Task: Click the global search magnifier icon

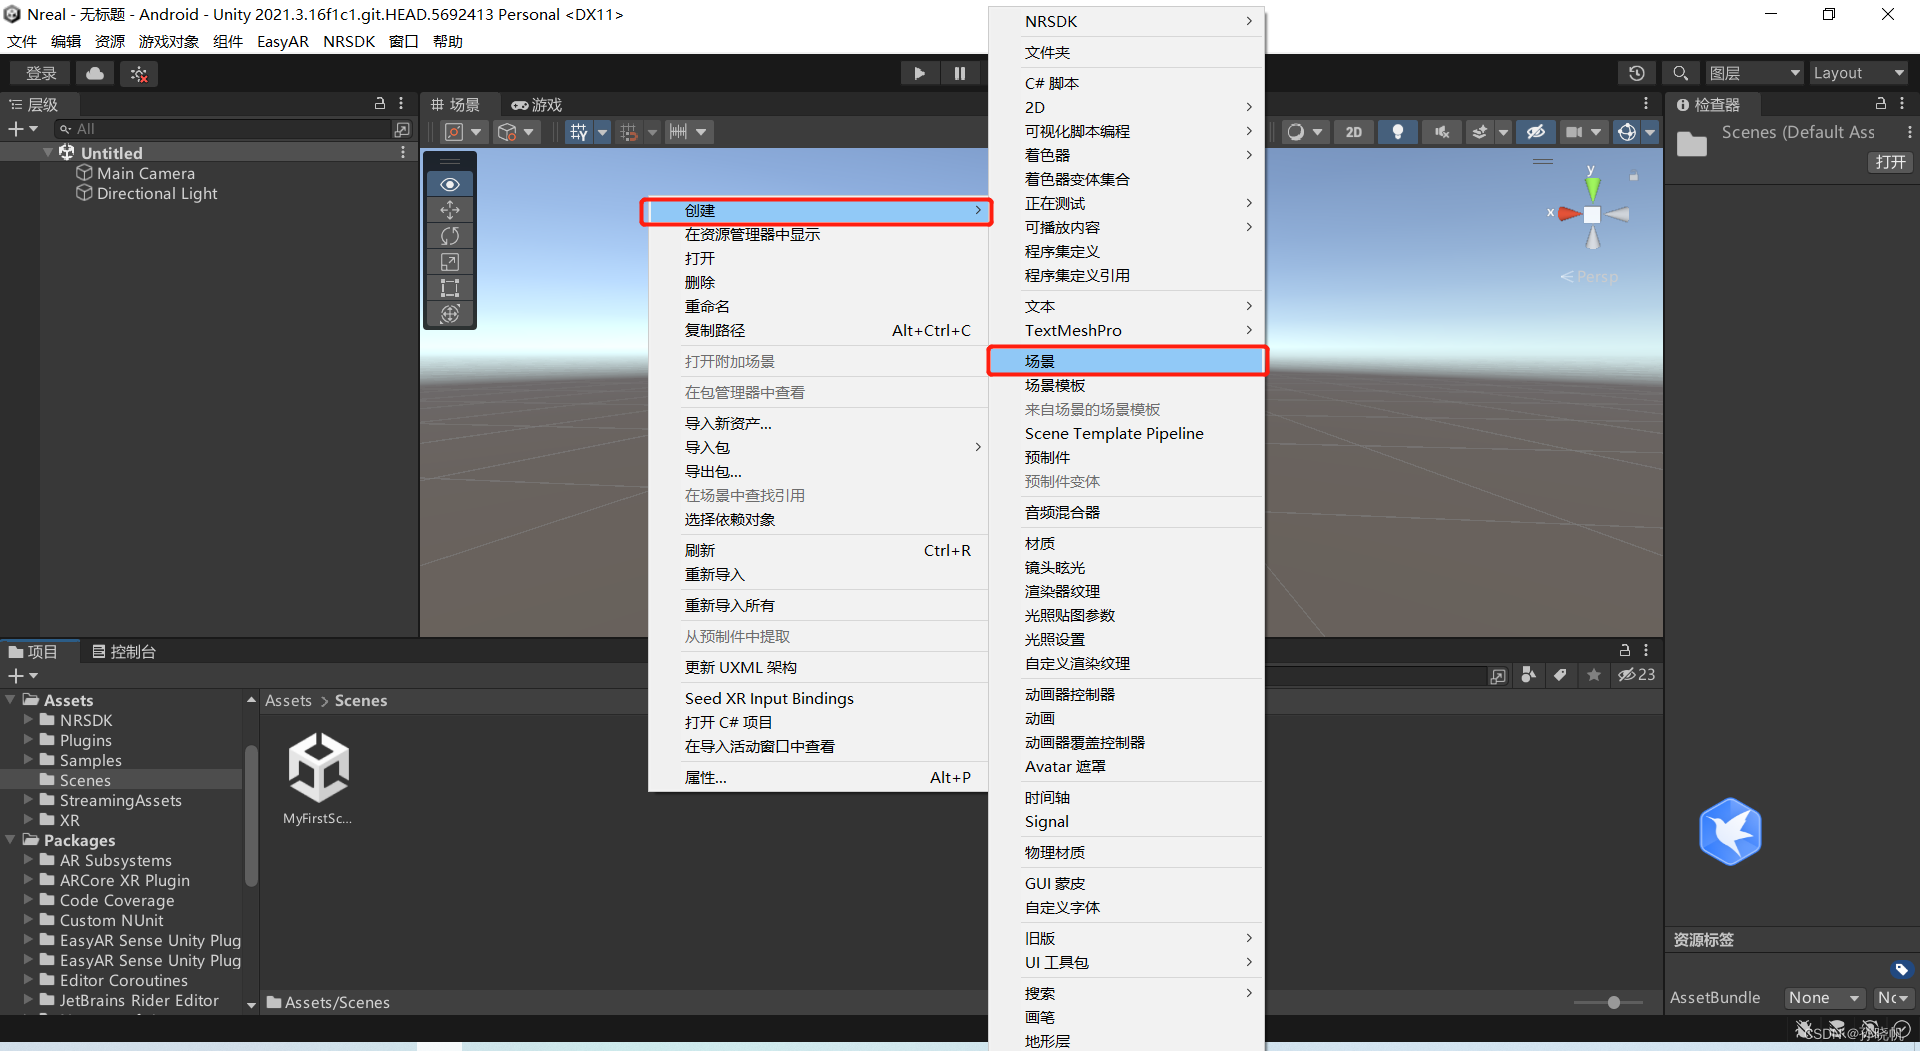Action: tap(1680, 73)
